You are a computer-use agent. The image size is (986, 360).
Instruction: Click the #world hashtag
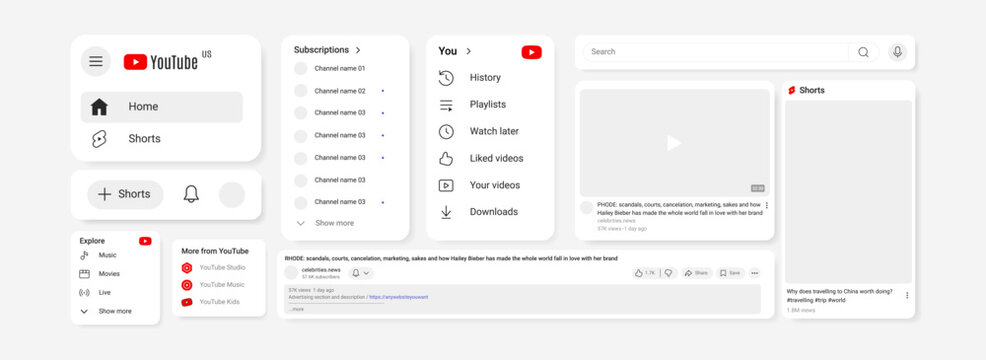pyautogui.click(x=836, y=300)
